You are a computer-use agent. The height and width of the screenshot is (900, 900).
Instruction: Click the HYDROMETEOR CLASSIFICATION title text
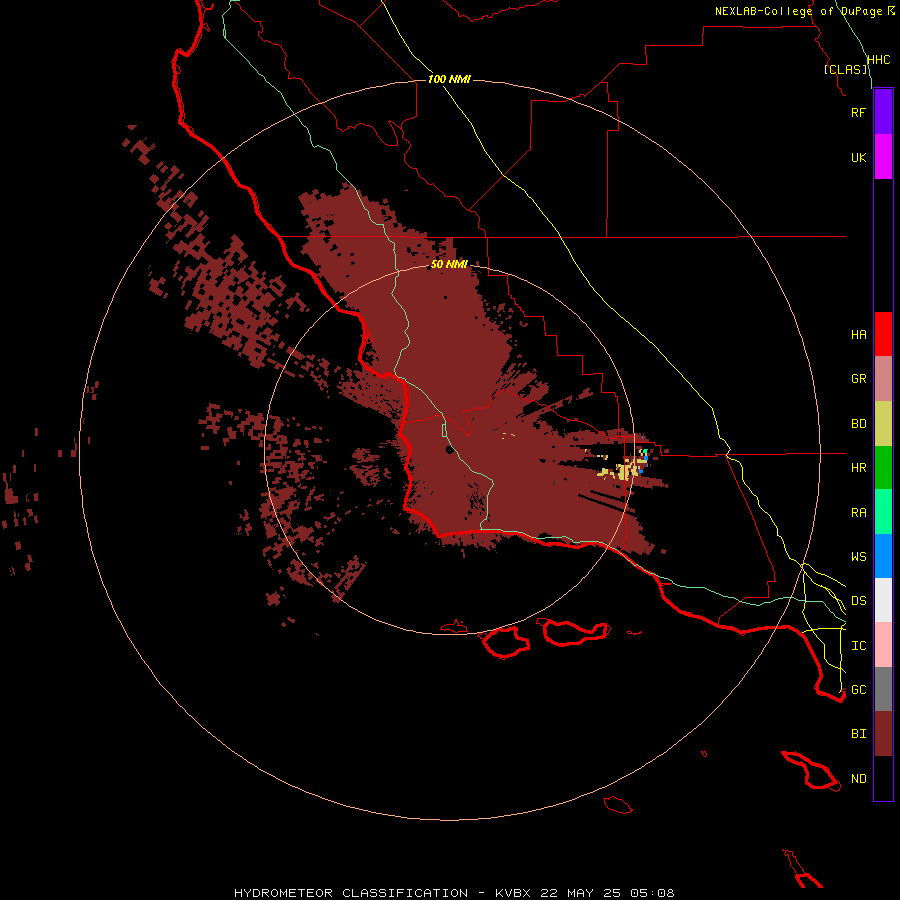tap(351, 893)
